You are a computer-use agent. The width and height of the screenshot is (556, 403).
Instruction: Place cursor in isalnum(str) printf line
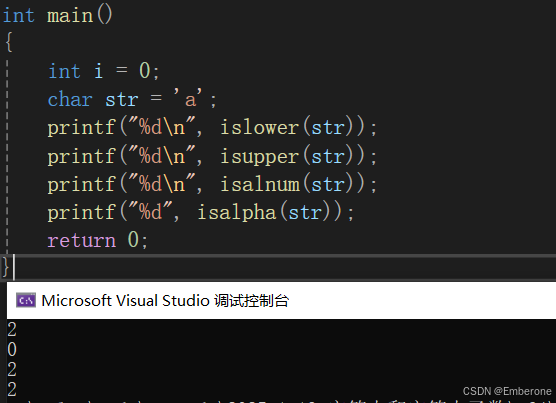click(x=212, y=184)
